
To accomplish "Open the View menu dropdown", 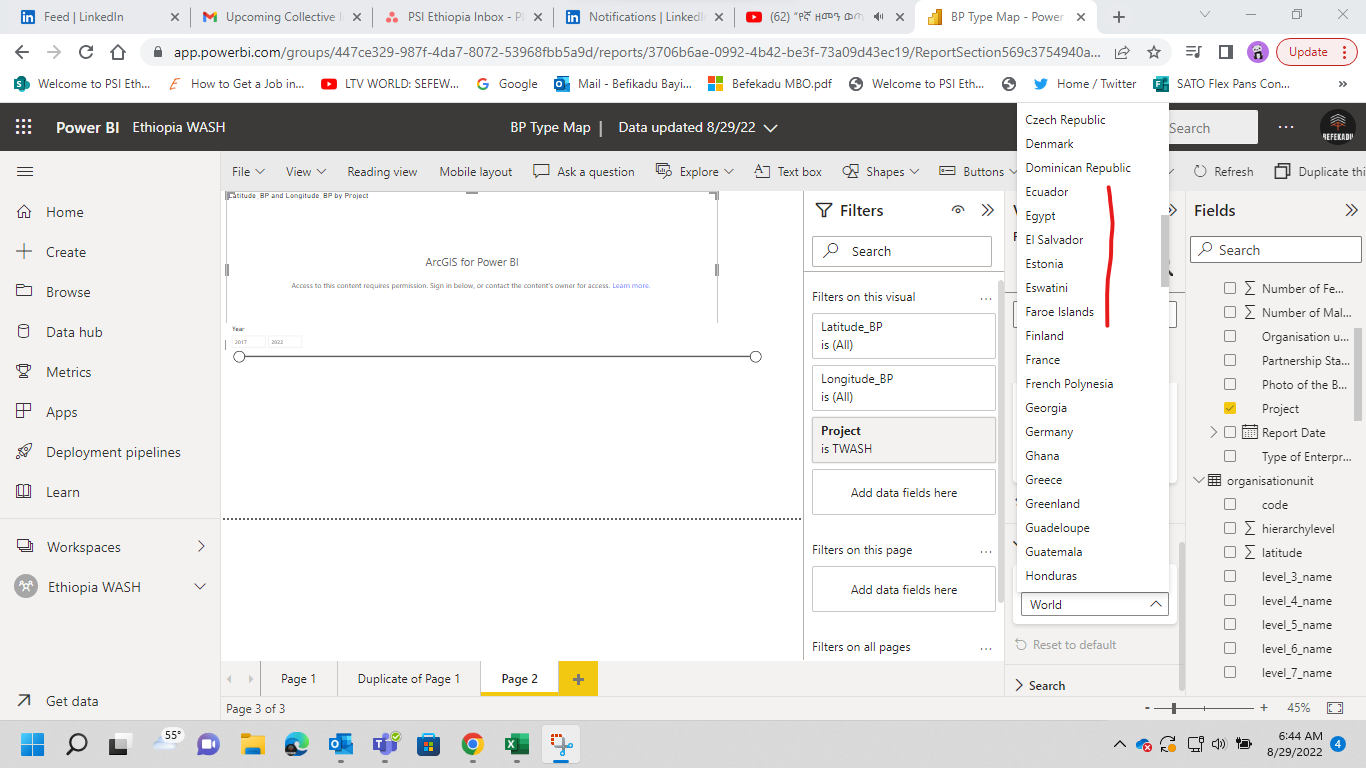I will 305,172.
